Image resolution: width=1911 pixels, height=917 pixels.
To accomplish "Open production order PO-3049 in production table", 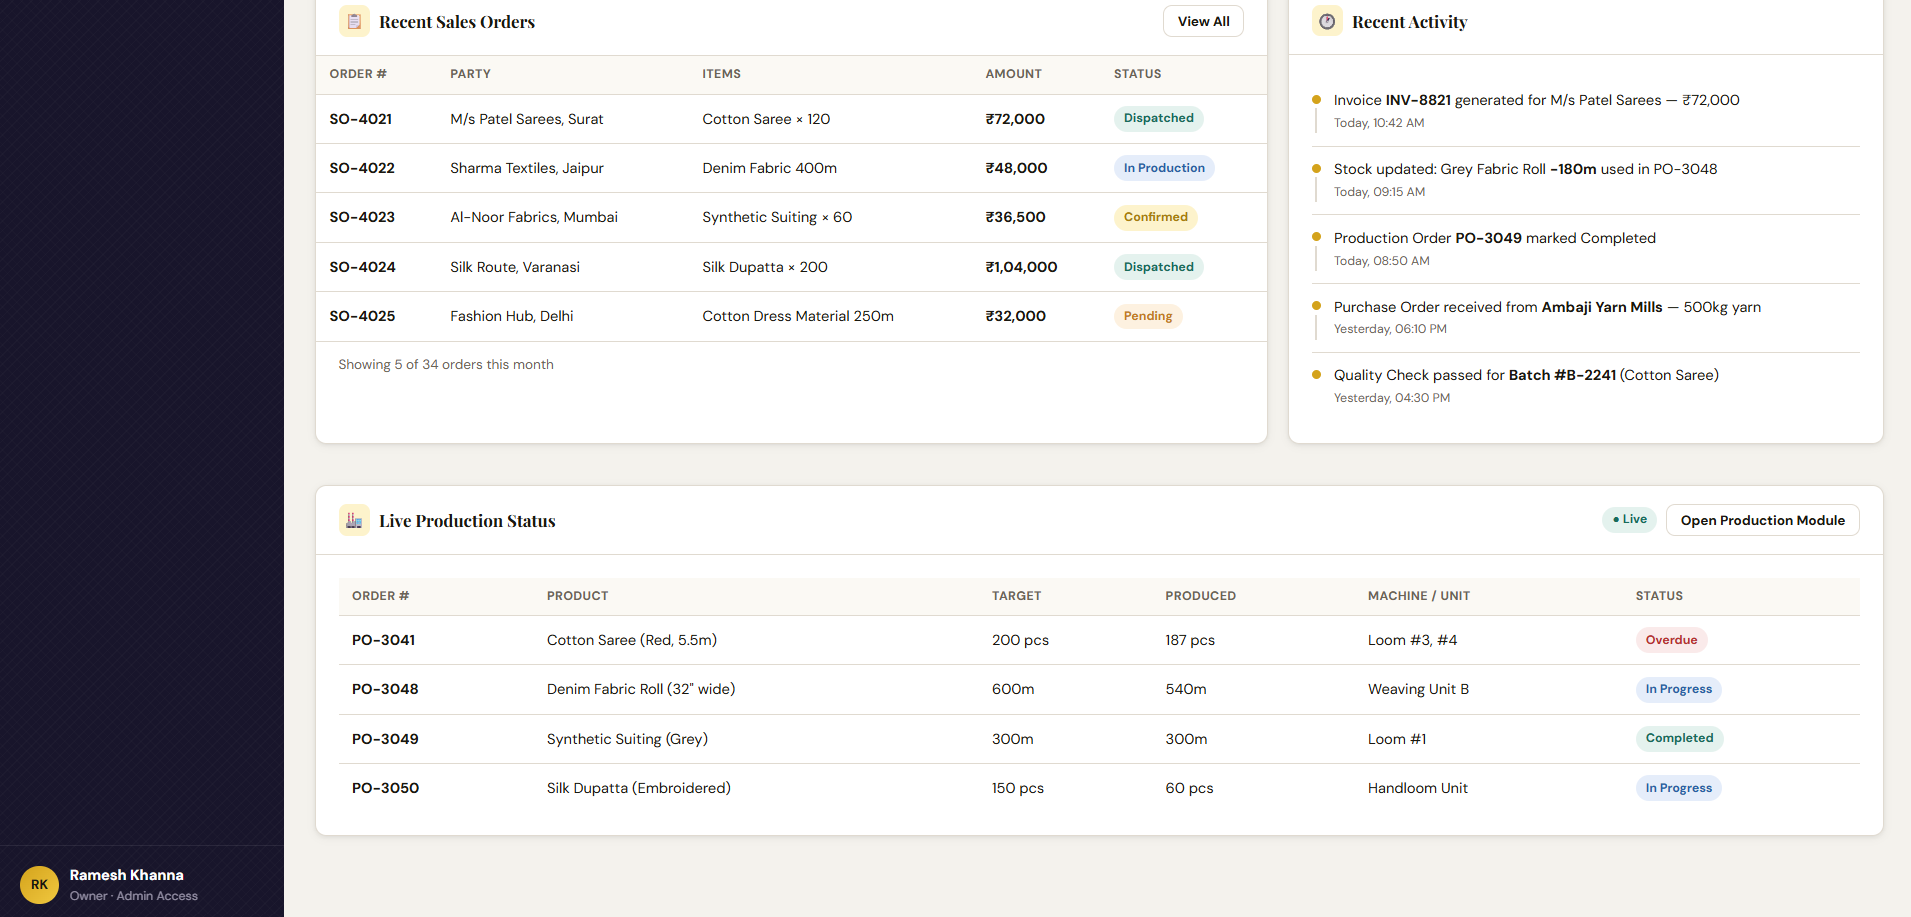I will tap(385, 739).
